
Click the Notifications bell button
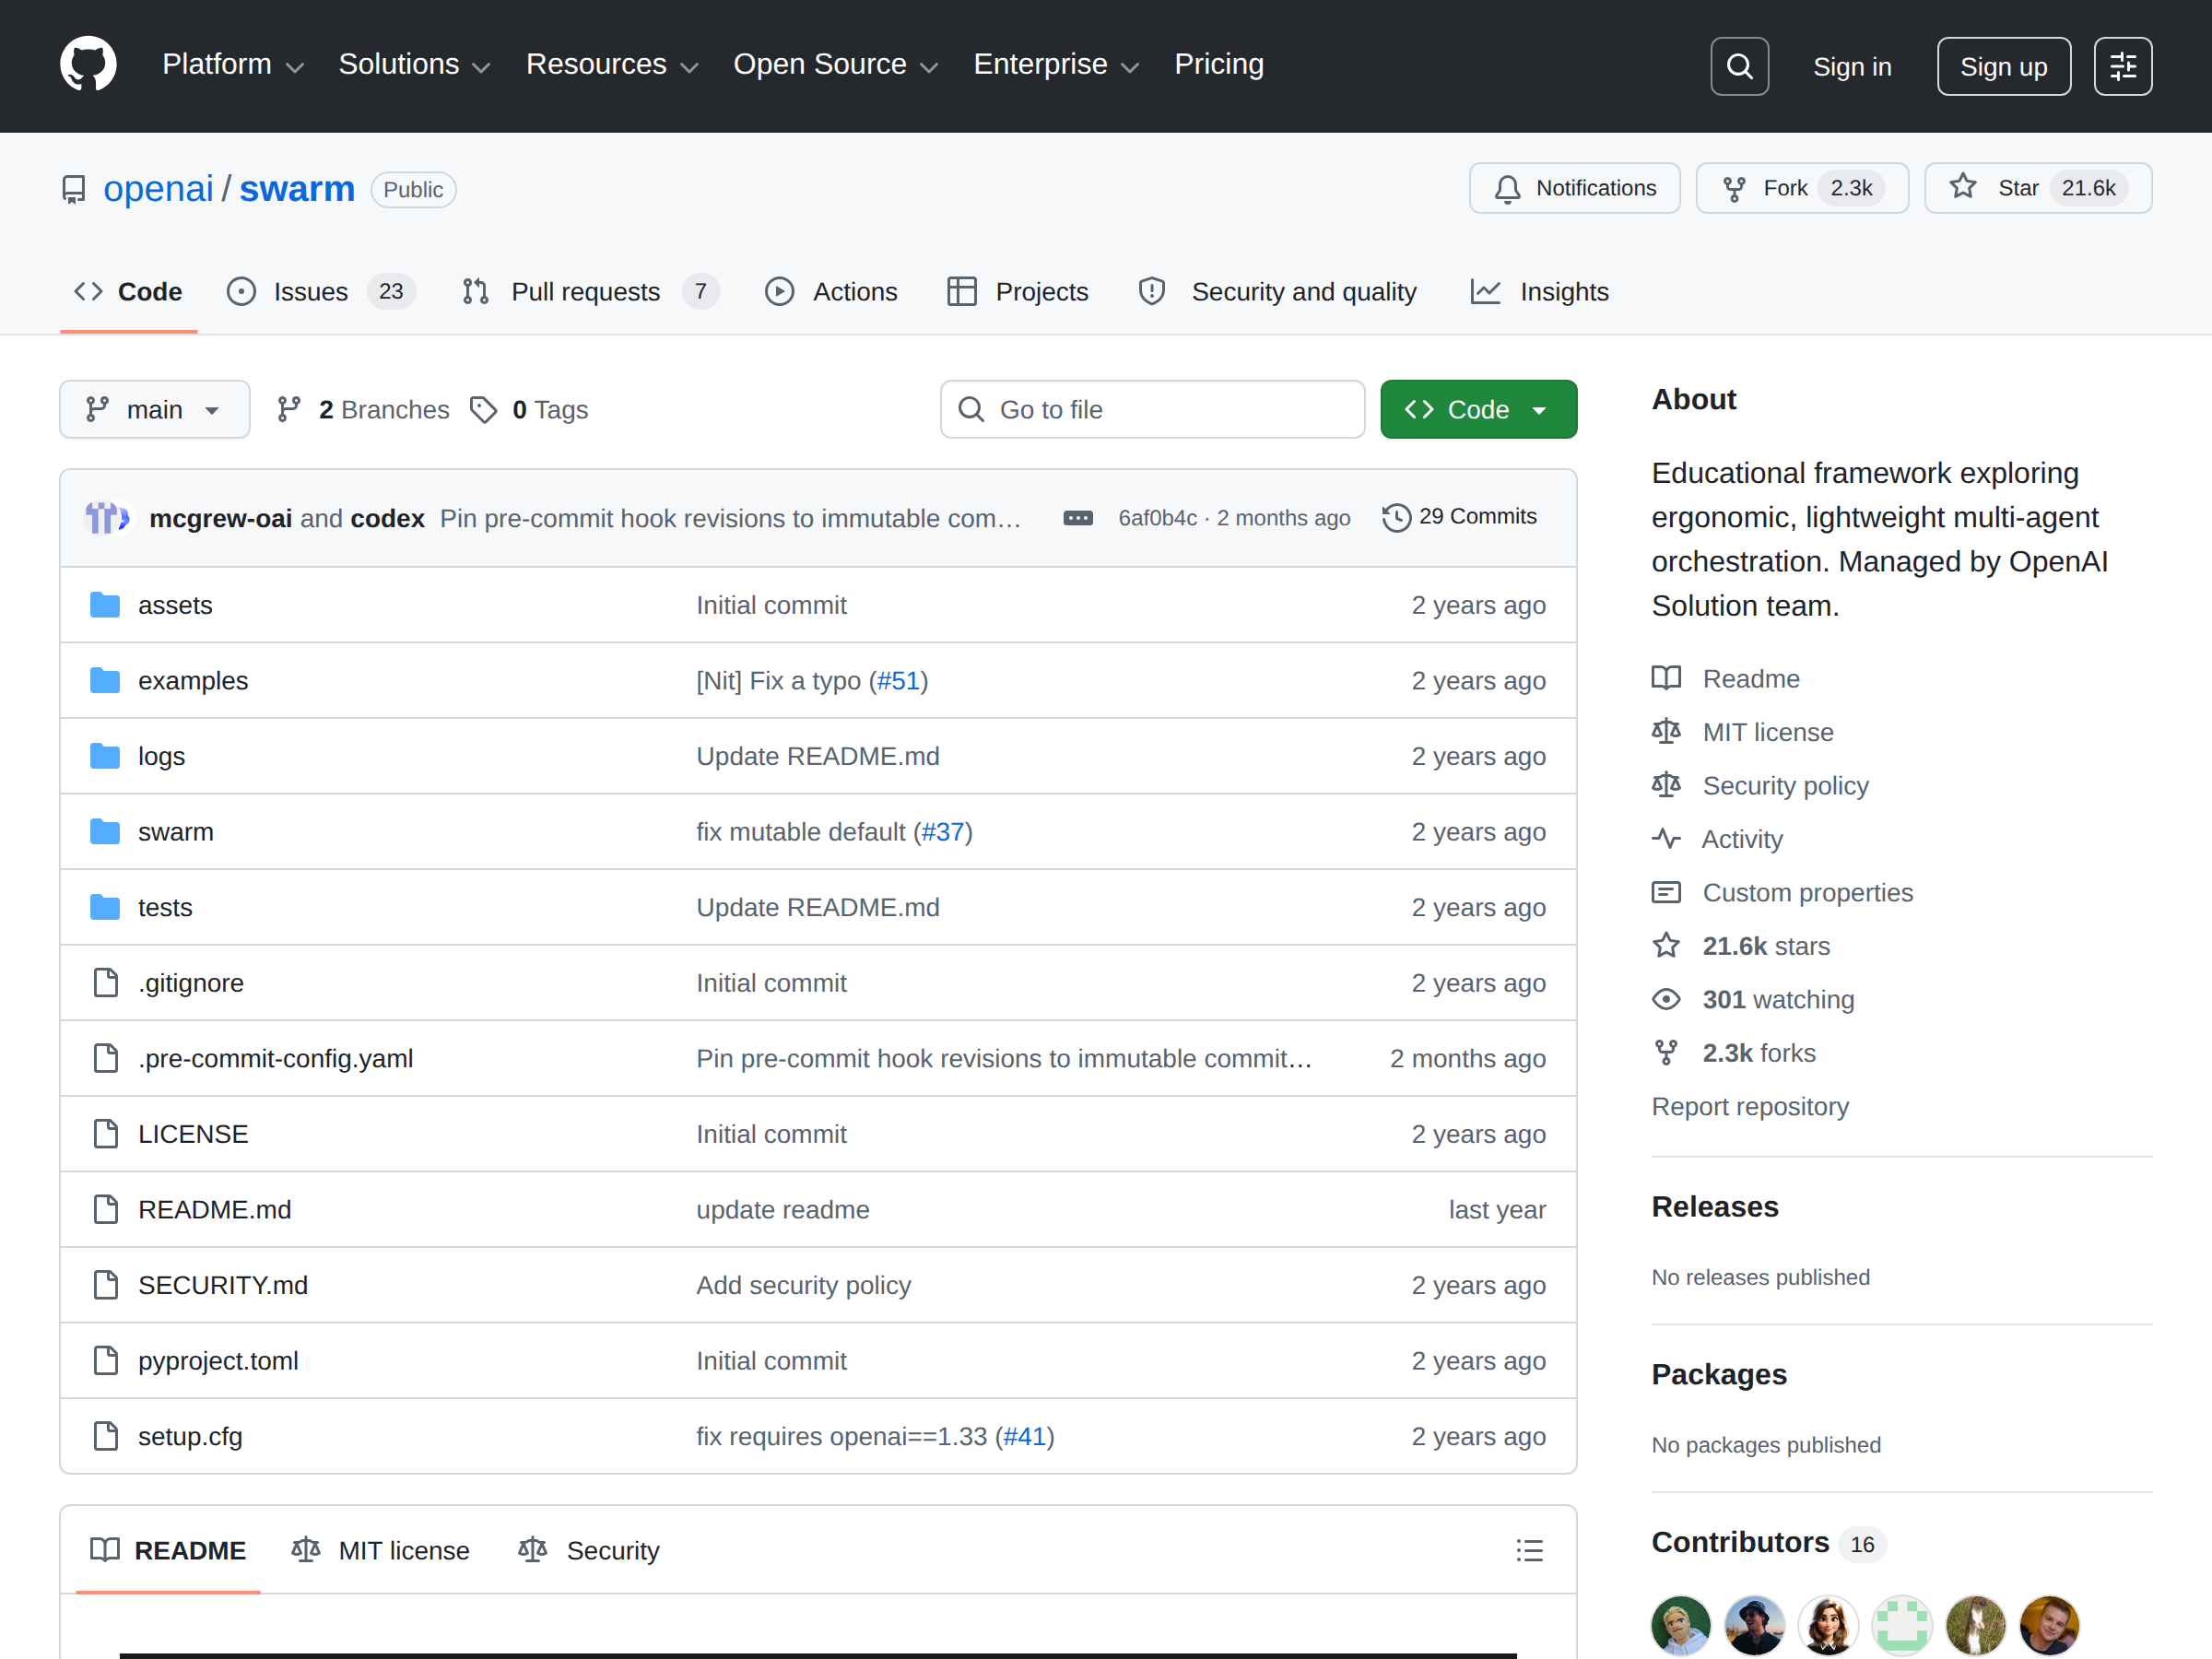click(1574, 188)
